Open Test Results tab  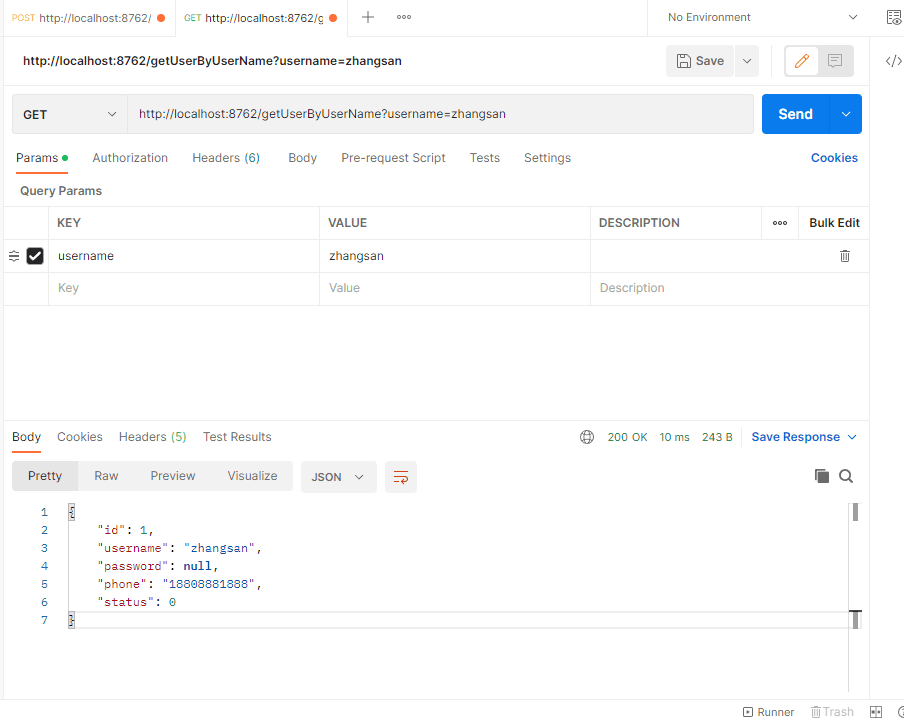[x=237, y=437]
